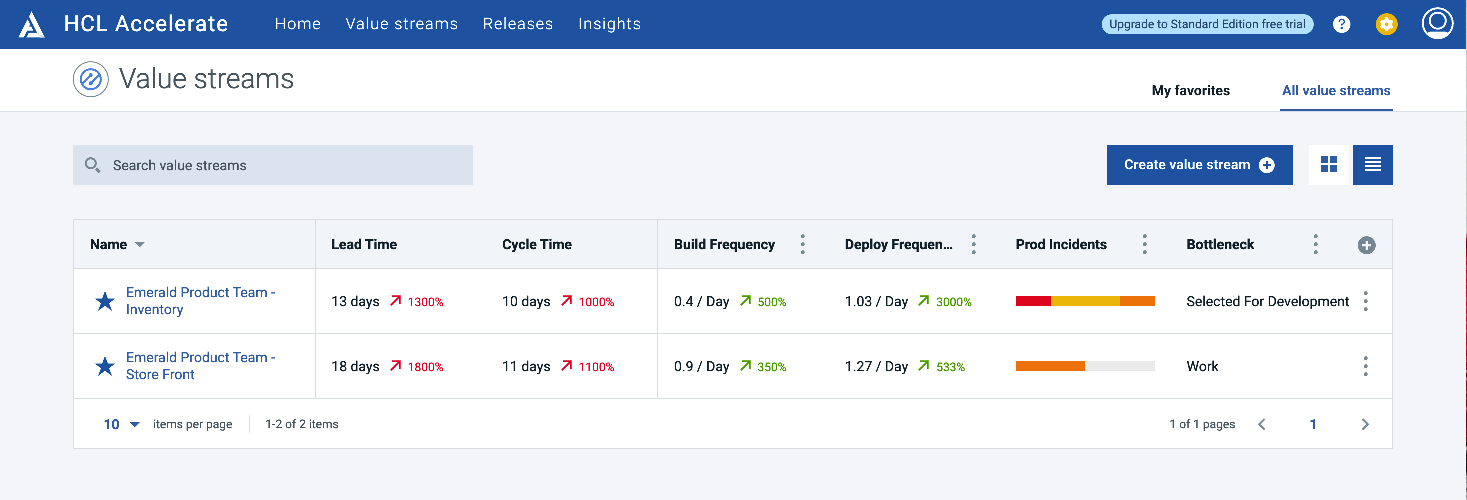1467x500 pixels.
Task: Click Upgrade to Standard Edition free trial
Action: [1208, 24]
